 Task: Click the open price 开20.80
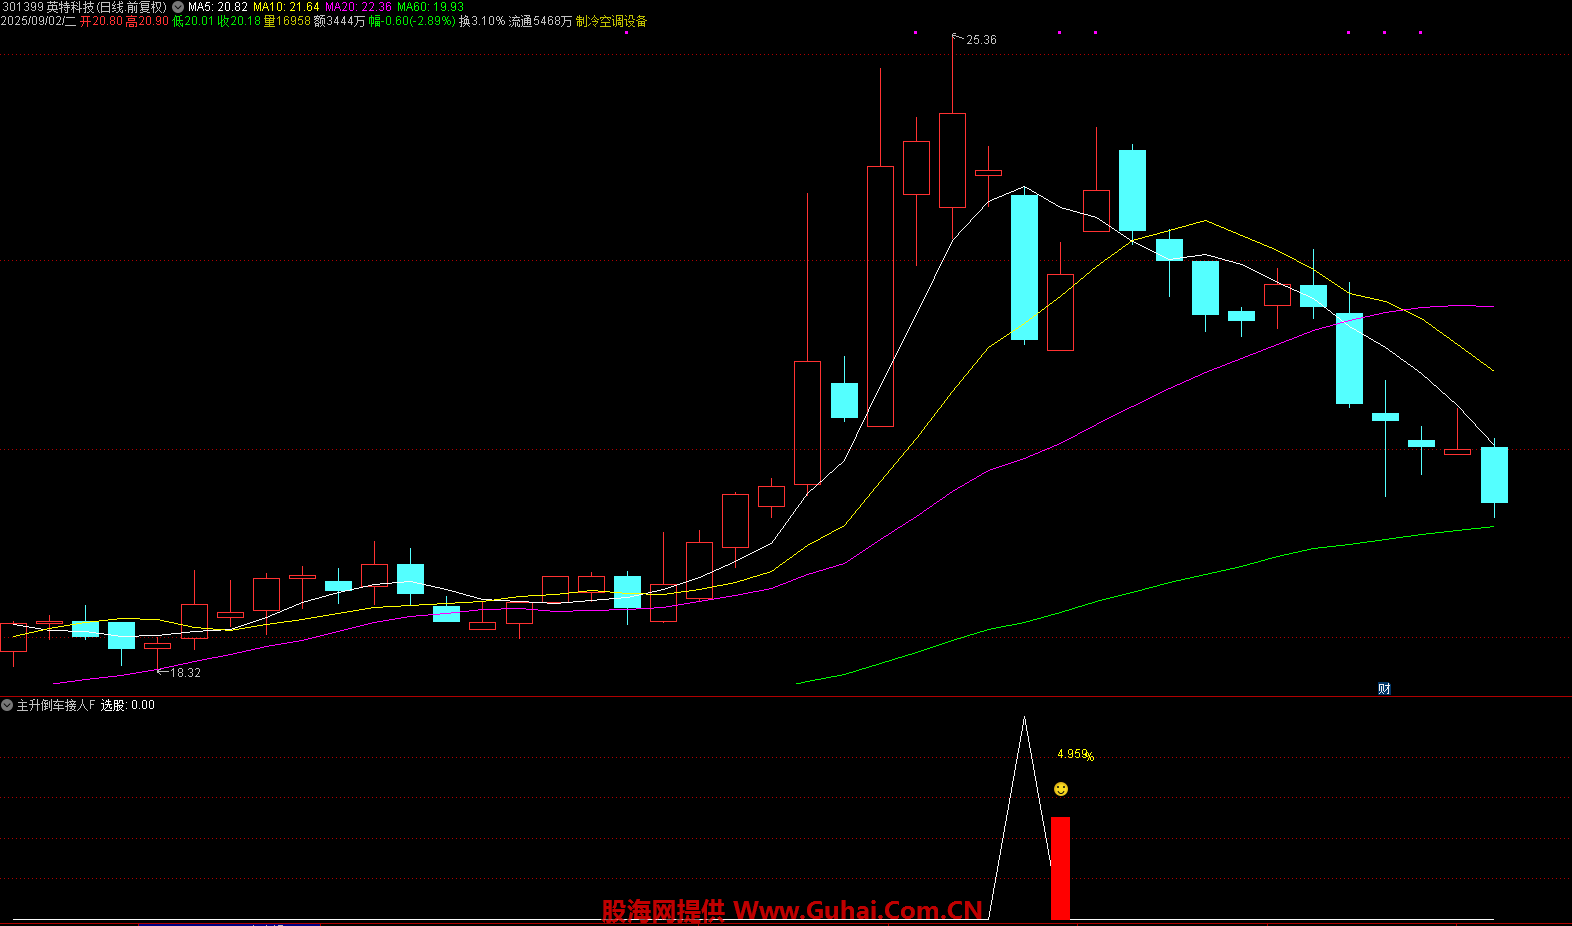pos(101,21)
